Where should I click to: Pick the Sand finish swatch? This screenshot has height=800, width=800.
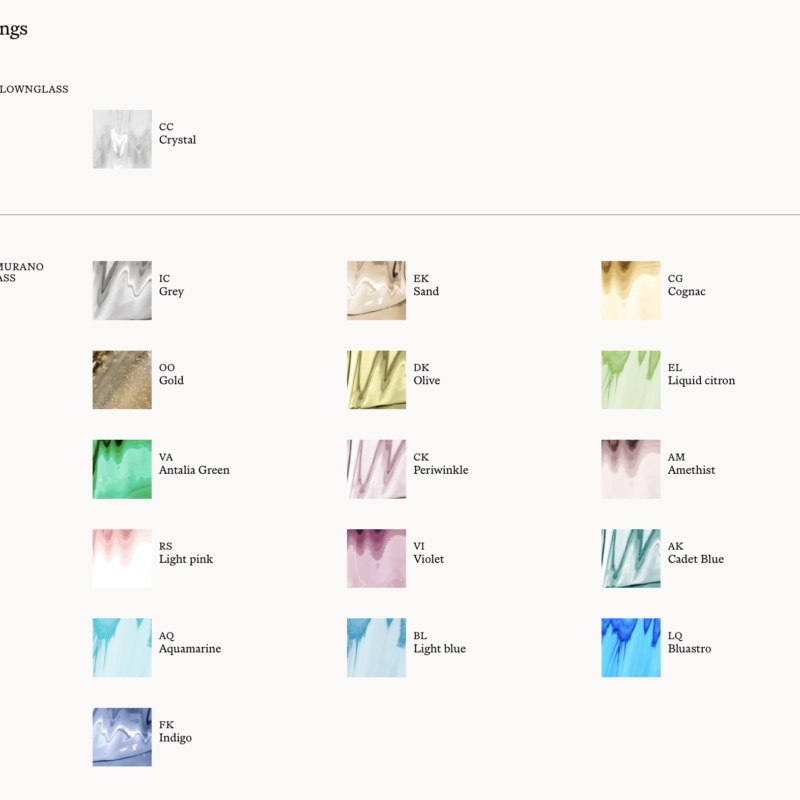pyautogui.click(x=377, y=290)
